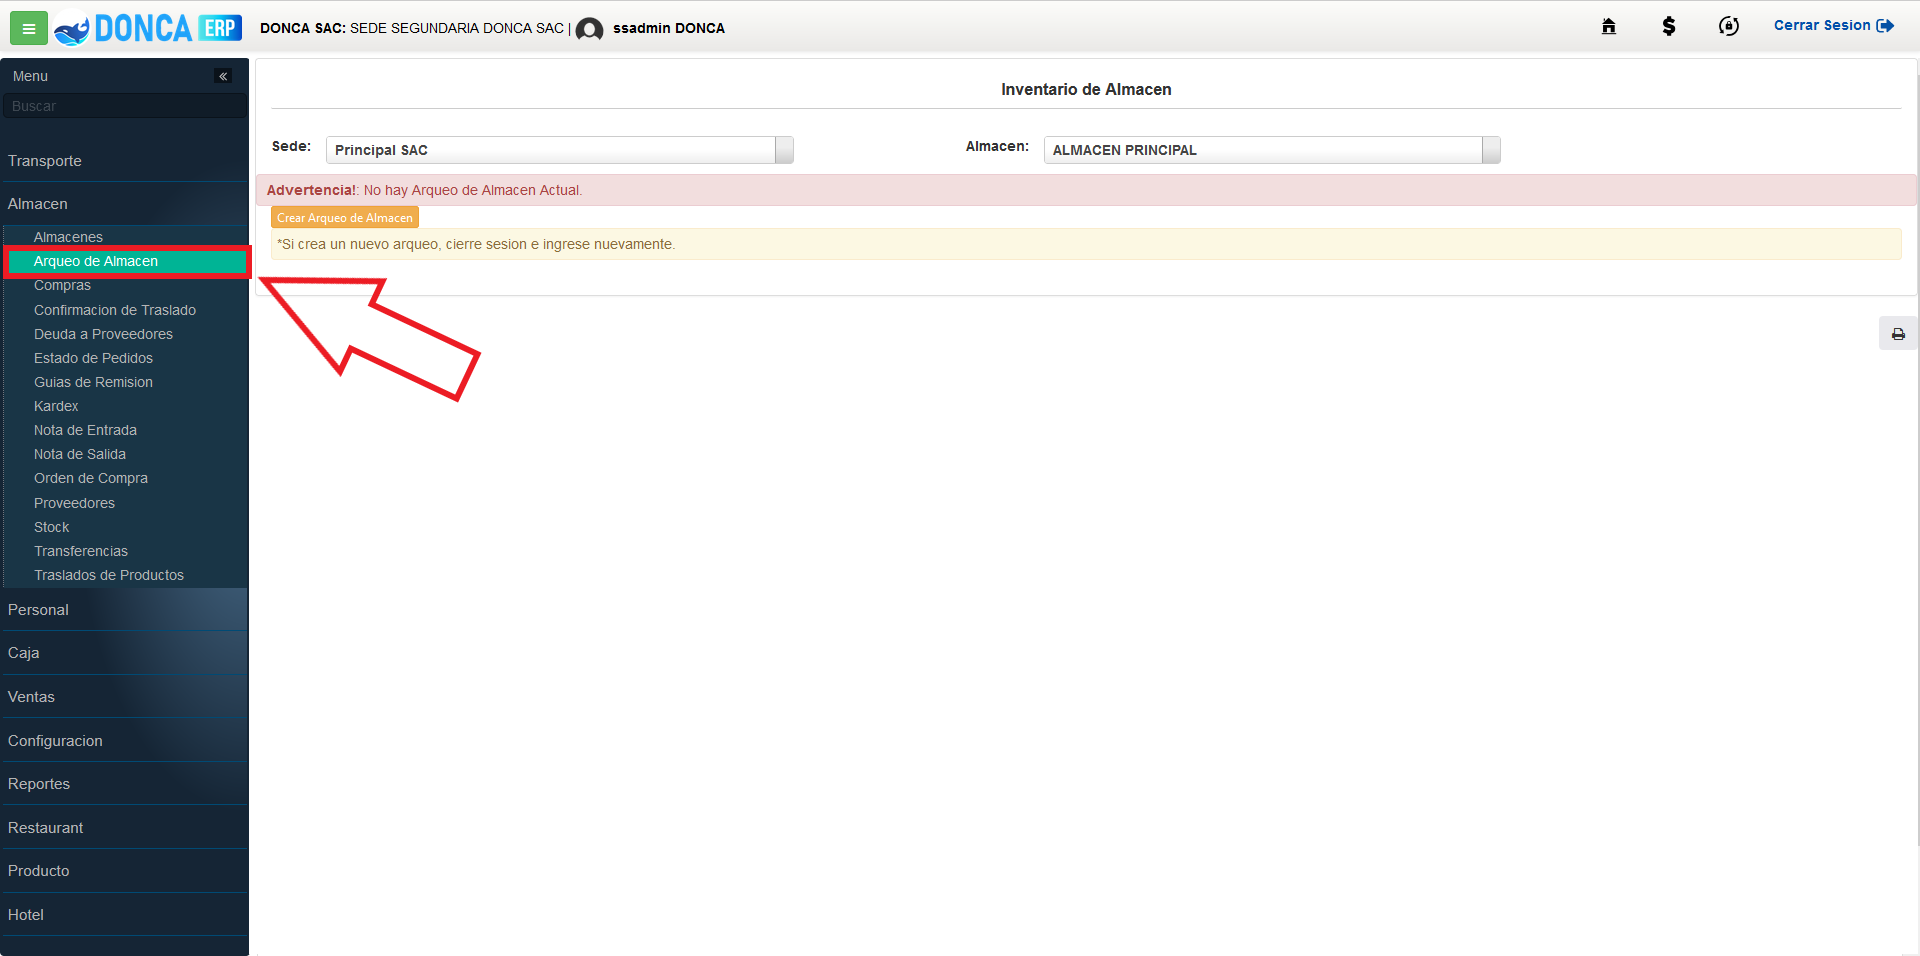The height and width of the screenshot is (956, 1920).
Task: Open the dollar sign currency icon
Action: (1669, 26)
